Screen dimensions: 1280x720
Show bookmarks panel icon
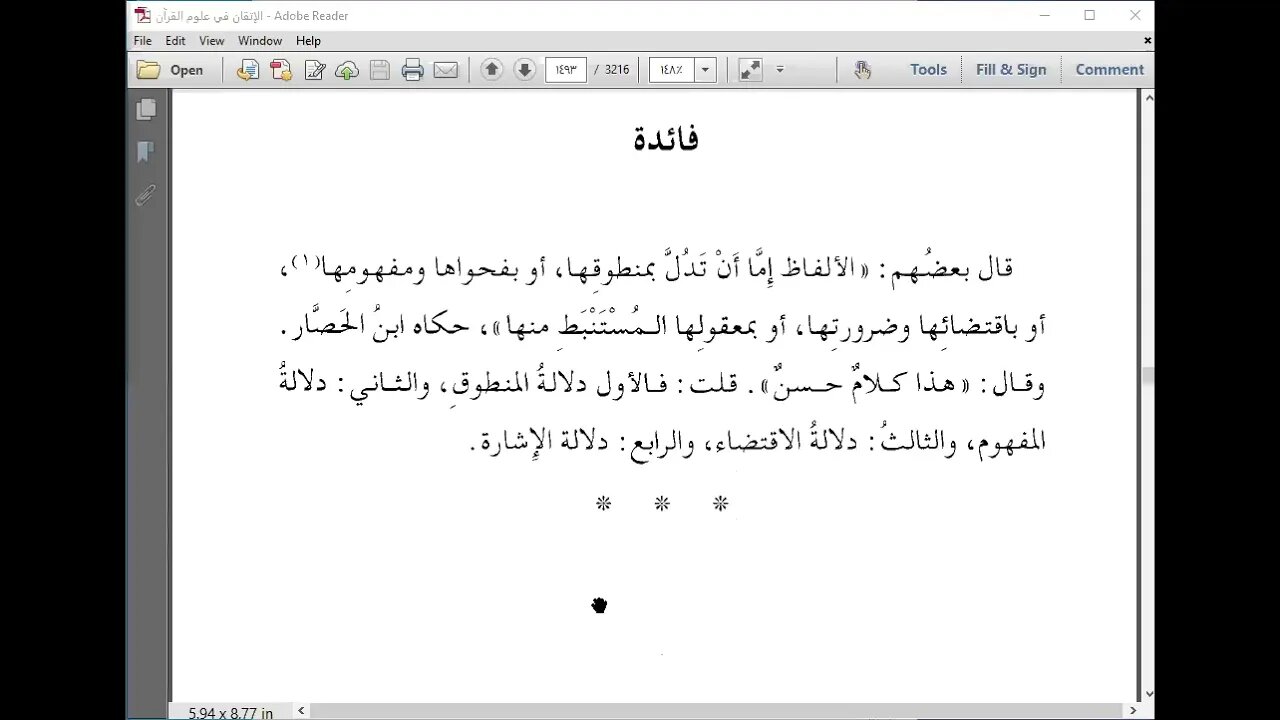point(146,152)
